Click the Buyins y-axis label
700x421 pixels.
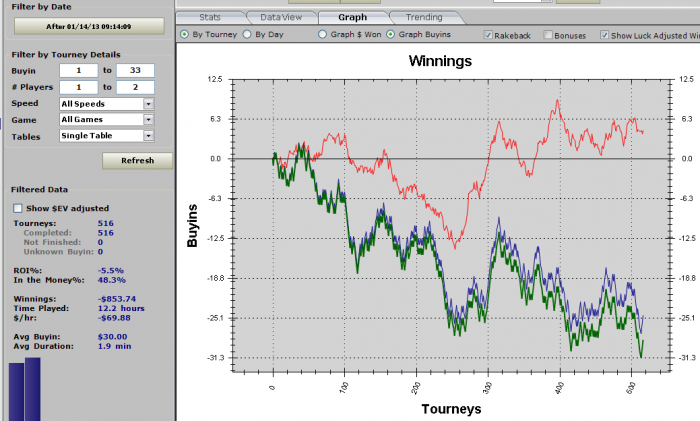coord(192,225)
